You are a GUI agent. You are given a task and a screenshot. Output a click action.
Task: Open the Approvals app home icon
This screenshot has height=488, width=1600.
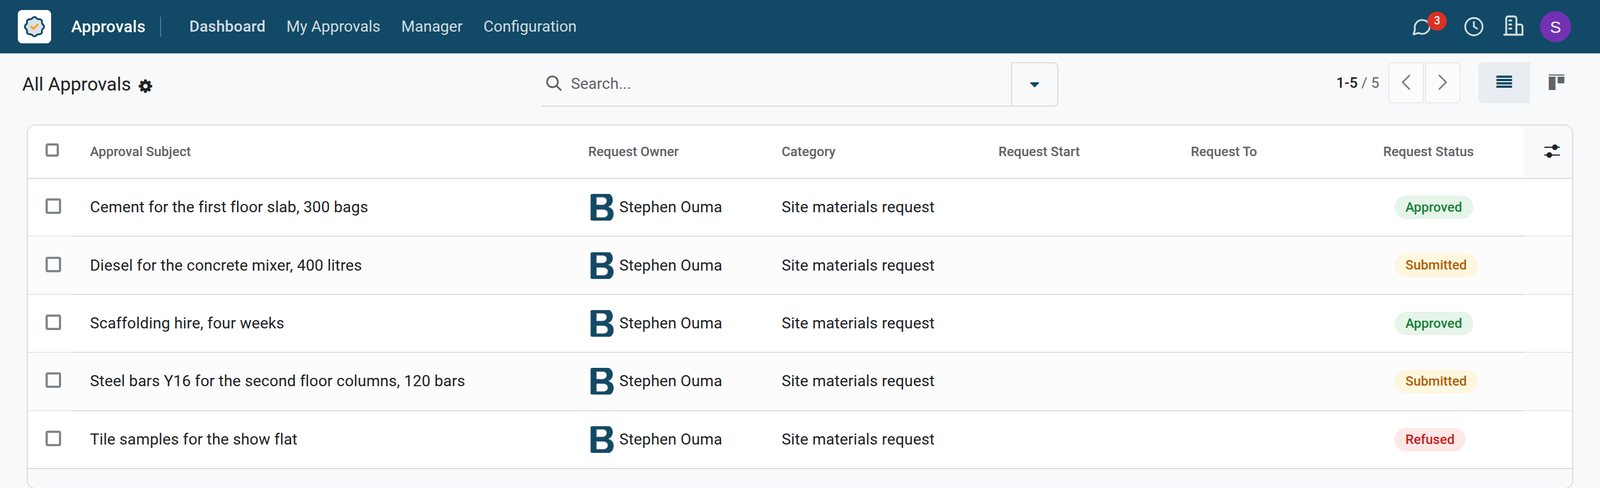34,26
